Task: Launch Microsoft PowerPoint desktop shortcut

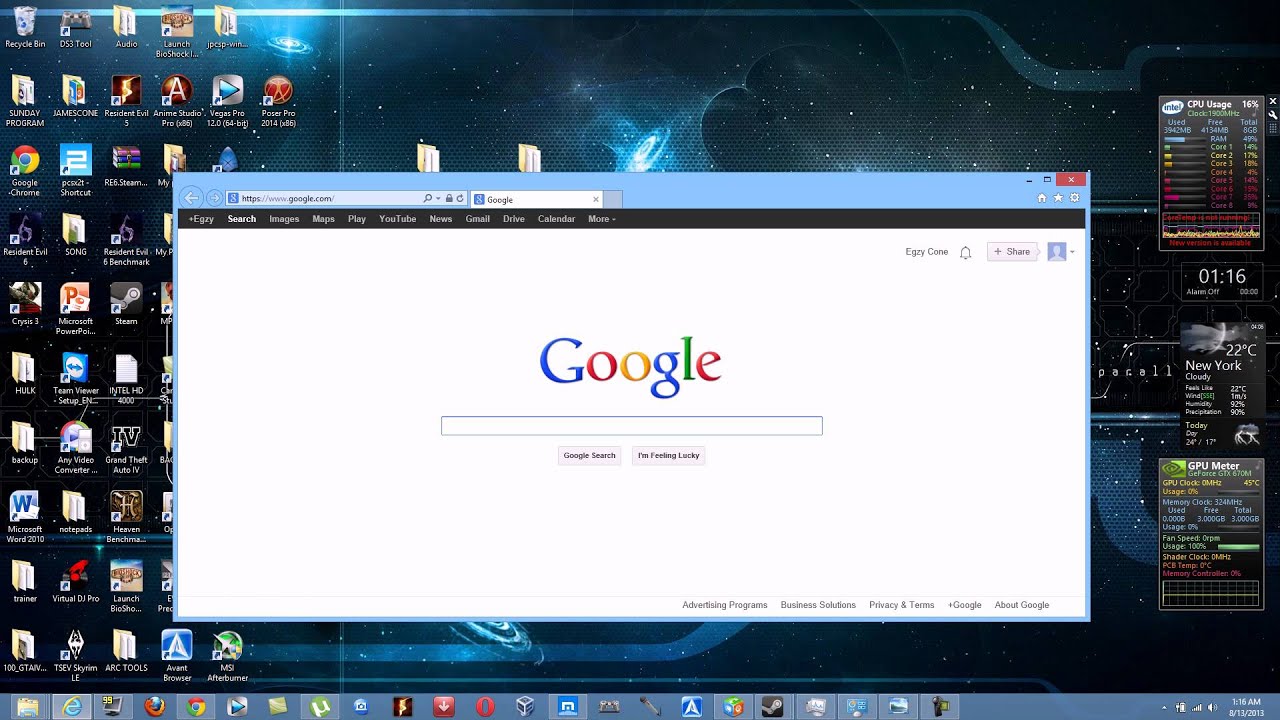Action: 76,309
